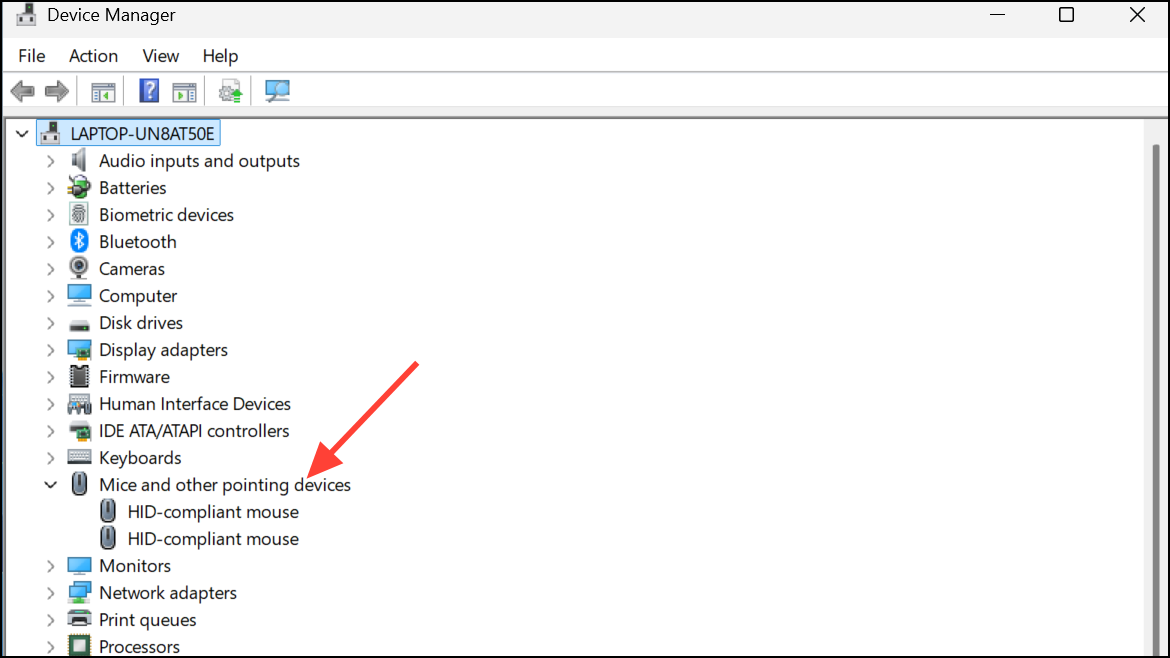This screenshot has width=1170, height=658.
Task: Select the Human Interface Devices entry
Action: click(194, 404)
